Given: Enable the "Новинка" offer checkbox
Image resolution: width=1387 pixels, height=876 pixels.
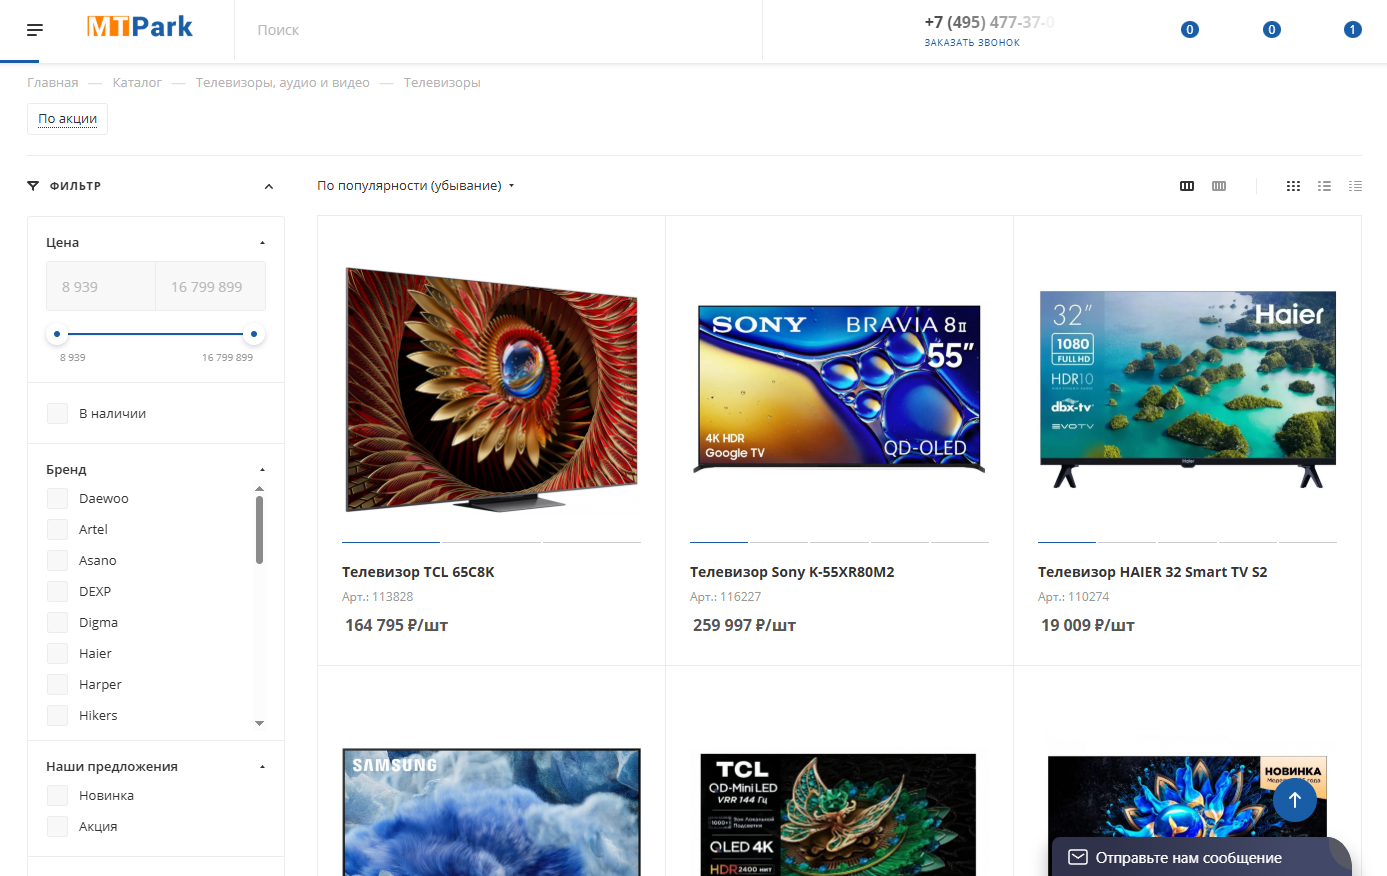Looking at the screenshot, I should point(58,795).
